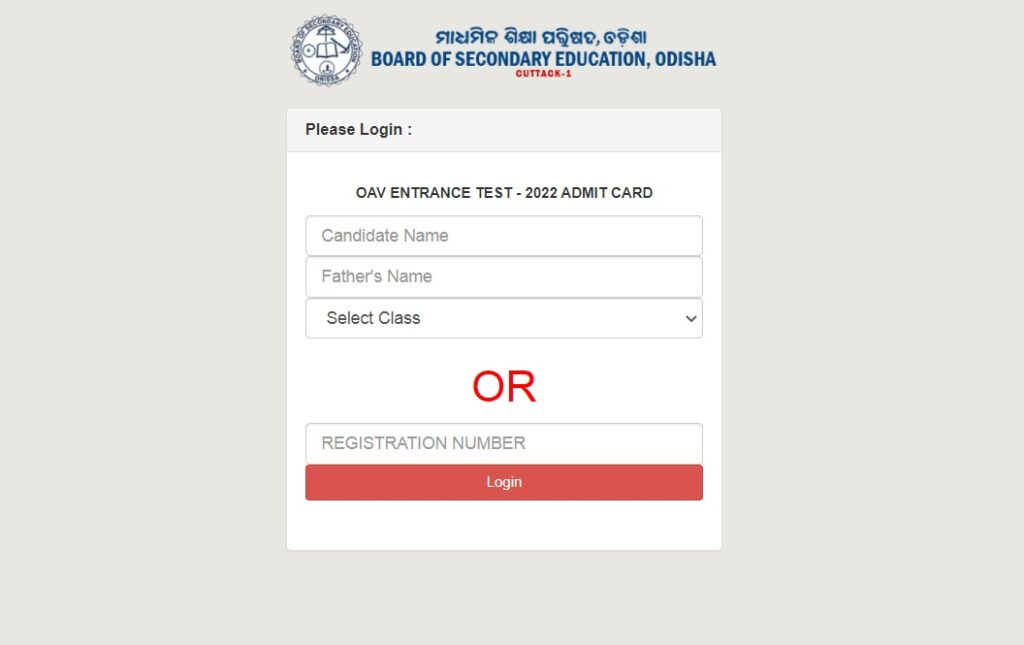The width and height of the screenshot is (1024, 645).
Task: Click the Login button to submit credentials
Action: [503, 482]
